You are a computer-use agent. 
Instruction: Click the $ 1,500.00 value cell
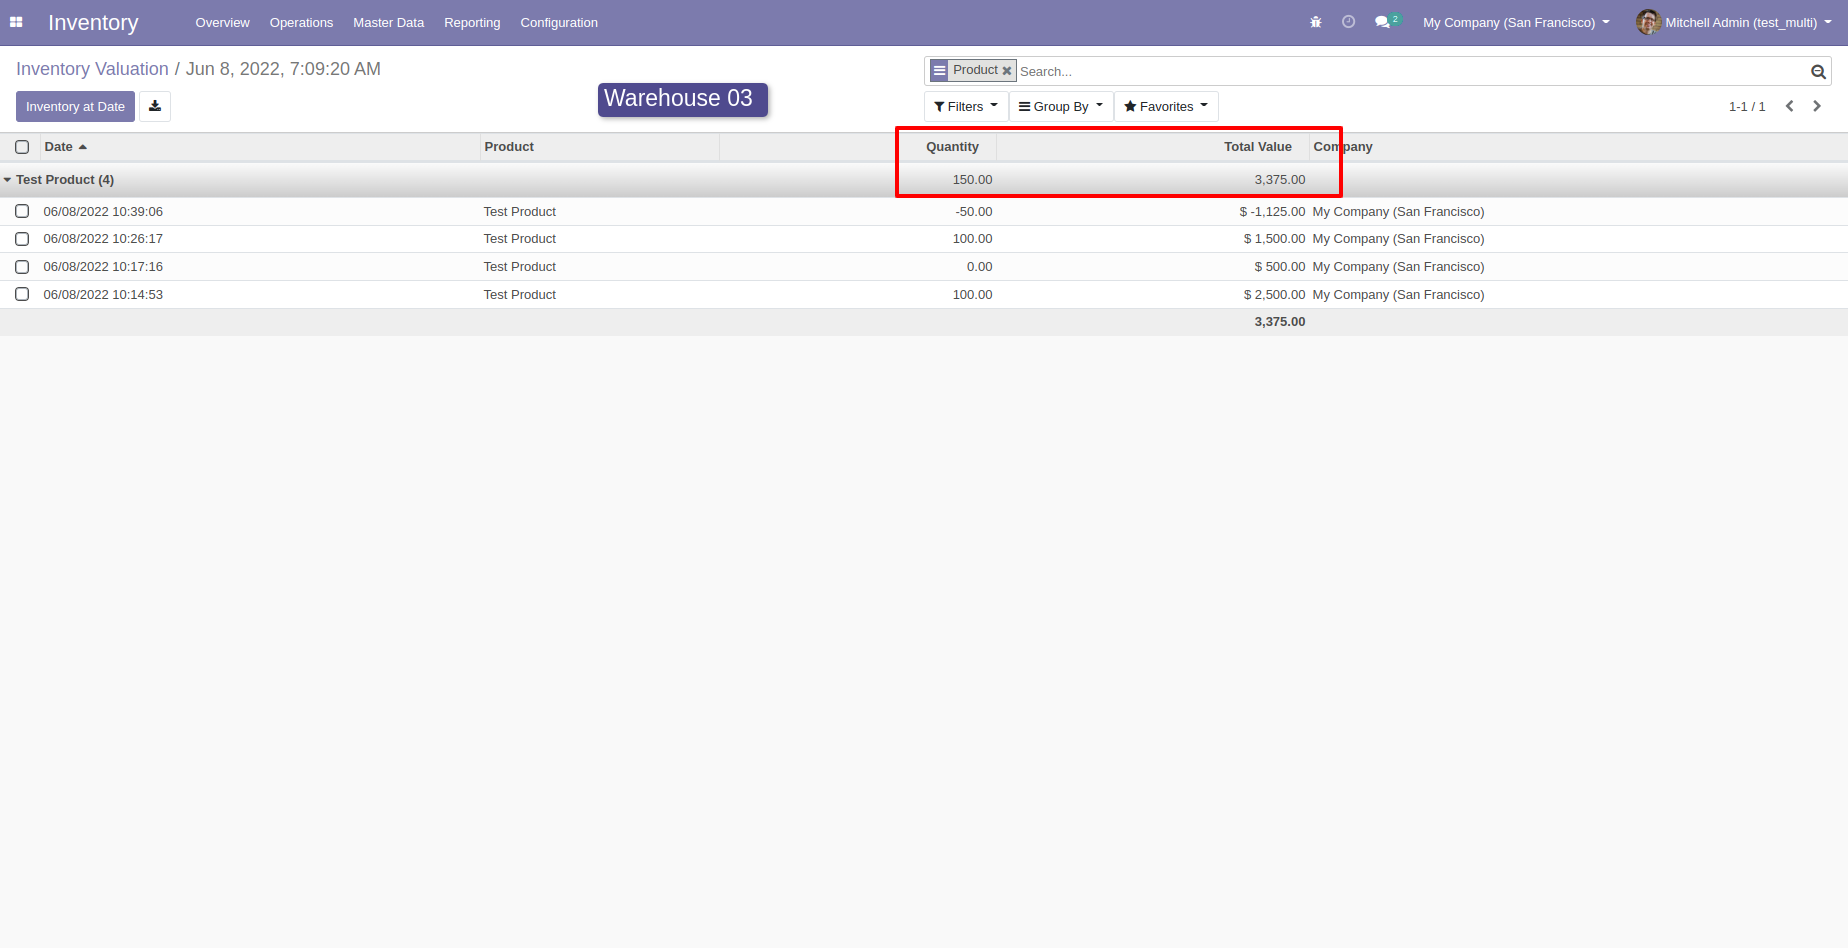click(1274, 239)
